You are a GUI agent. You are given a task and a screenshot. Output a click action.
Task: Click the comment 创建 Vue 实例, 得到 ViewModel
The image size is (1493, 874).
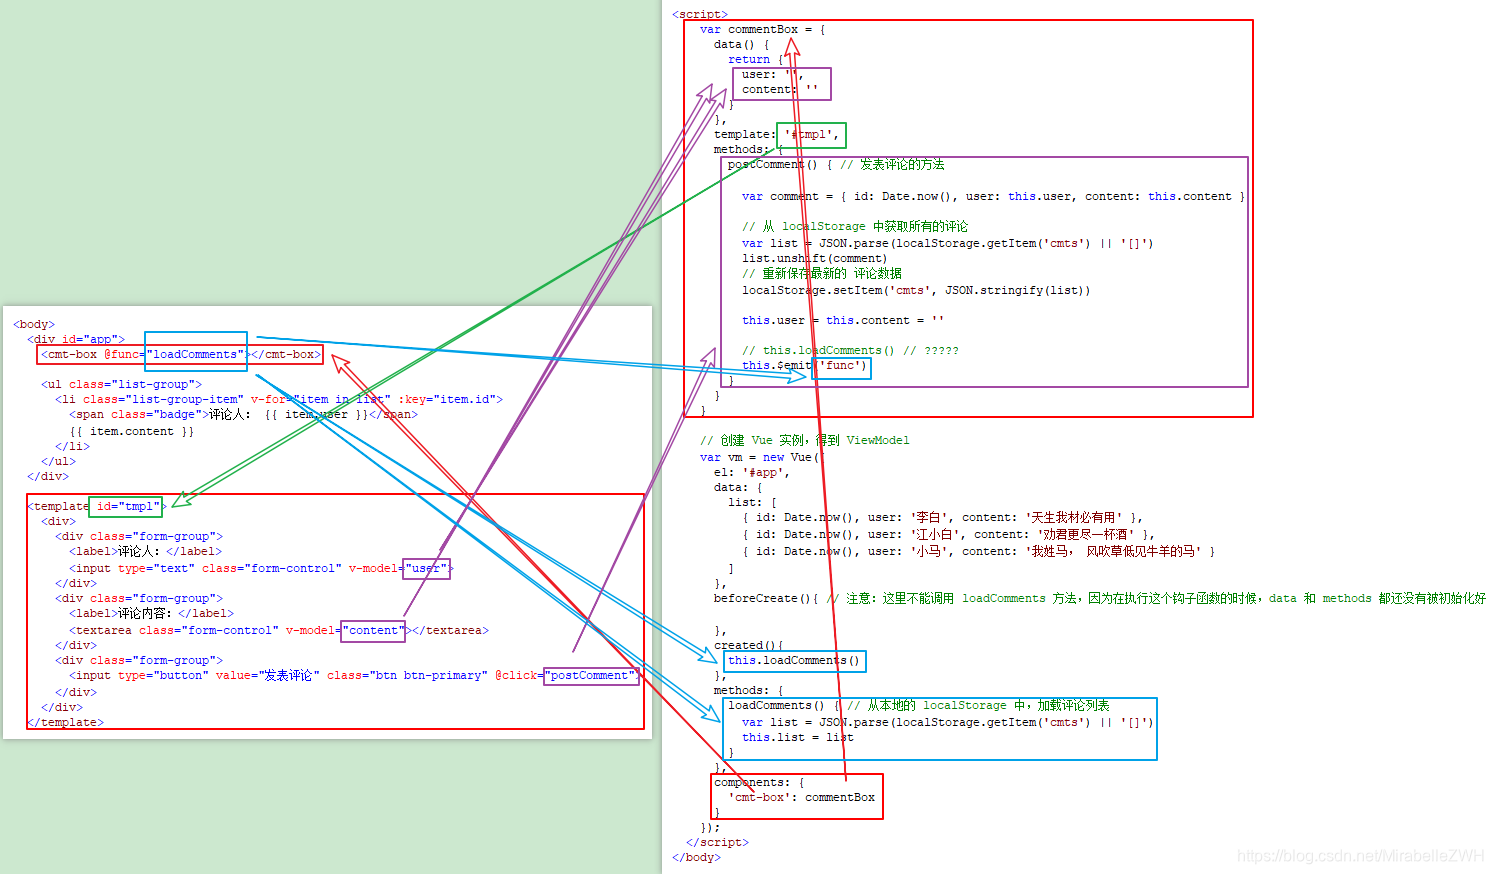(805, 440)
